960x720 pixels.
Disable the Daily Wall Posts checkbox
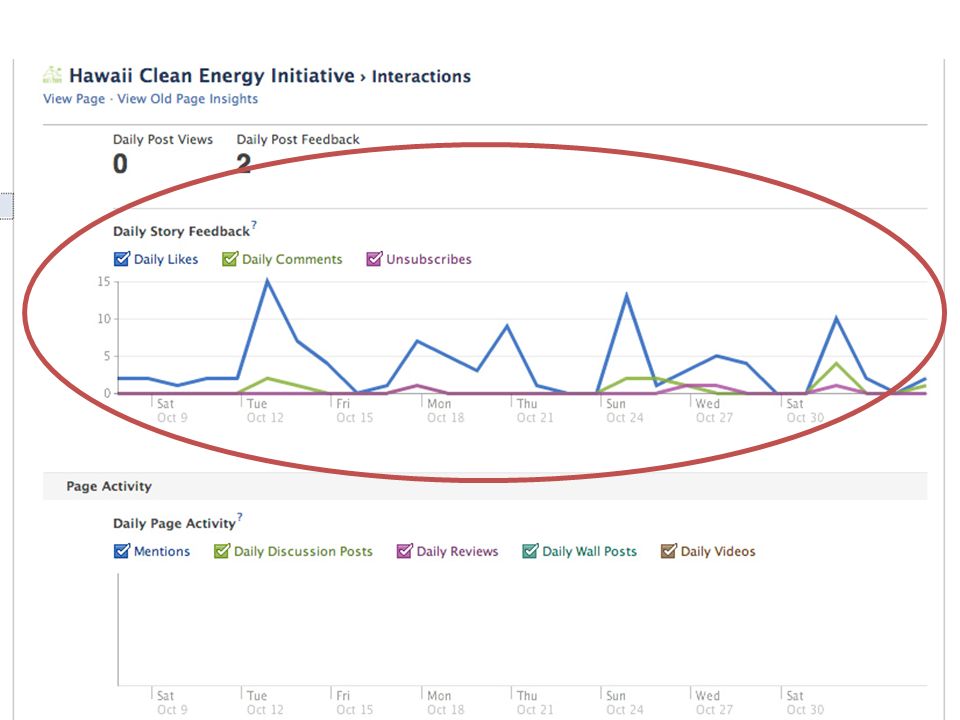coord(530,551)
